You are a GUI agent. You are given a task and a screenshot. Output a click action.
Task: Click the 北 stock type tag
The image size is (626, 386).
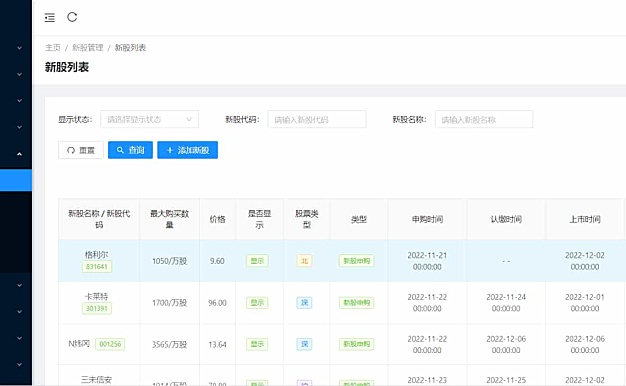[x=304, y=261]
